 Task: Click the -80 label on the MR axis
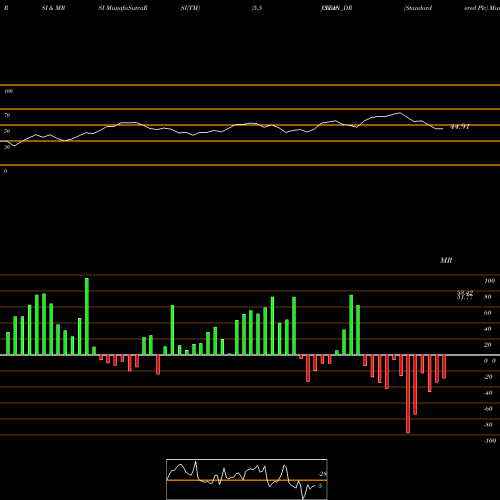(x=488, y=425)
